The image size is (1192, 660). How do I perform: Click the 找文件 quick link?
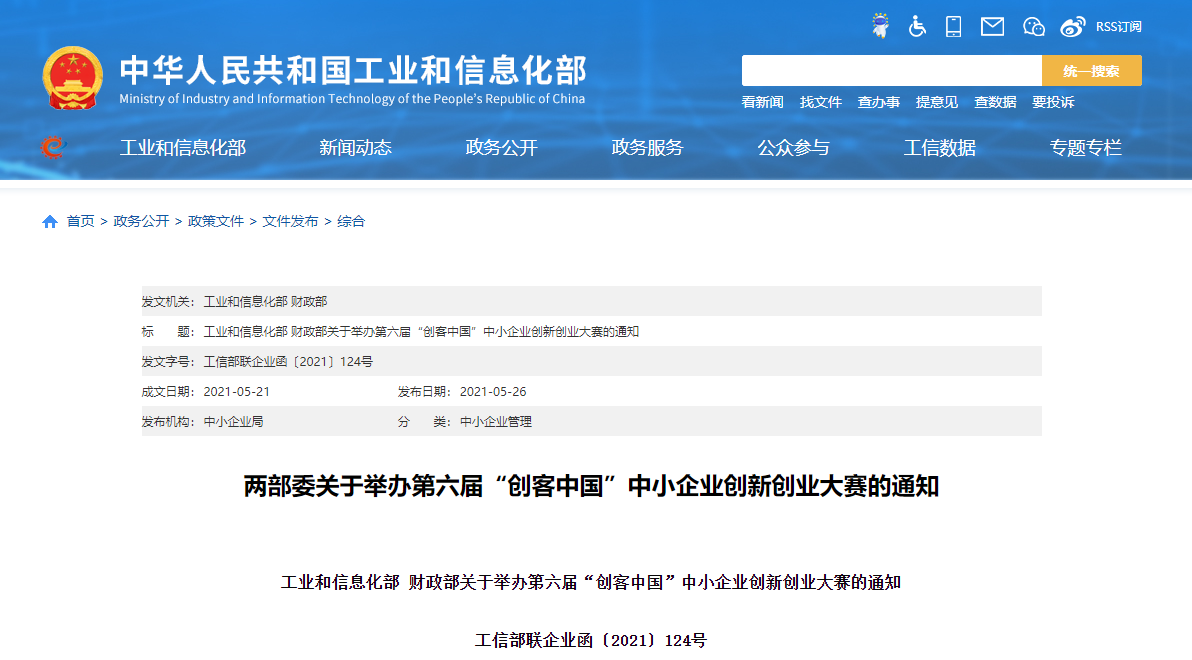coord(820,102)
